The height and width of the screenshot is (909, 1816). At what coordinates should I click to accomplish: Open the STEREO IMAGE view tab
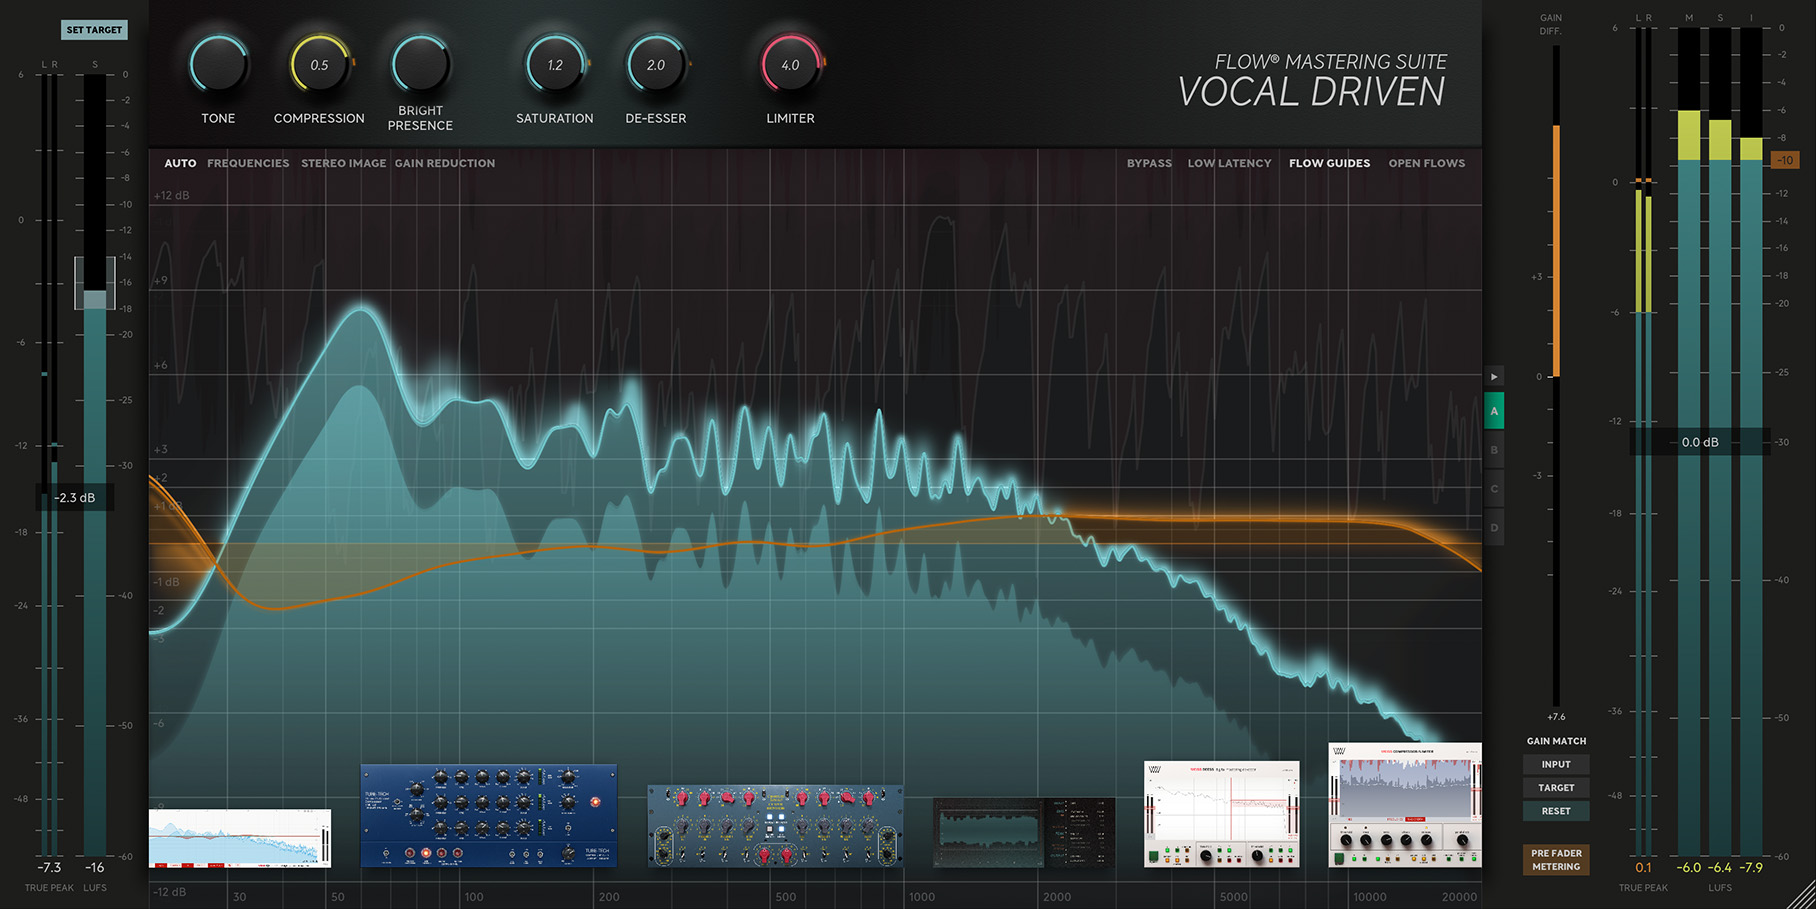343,163
